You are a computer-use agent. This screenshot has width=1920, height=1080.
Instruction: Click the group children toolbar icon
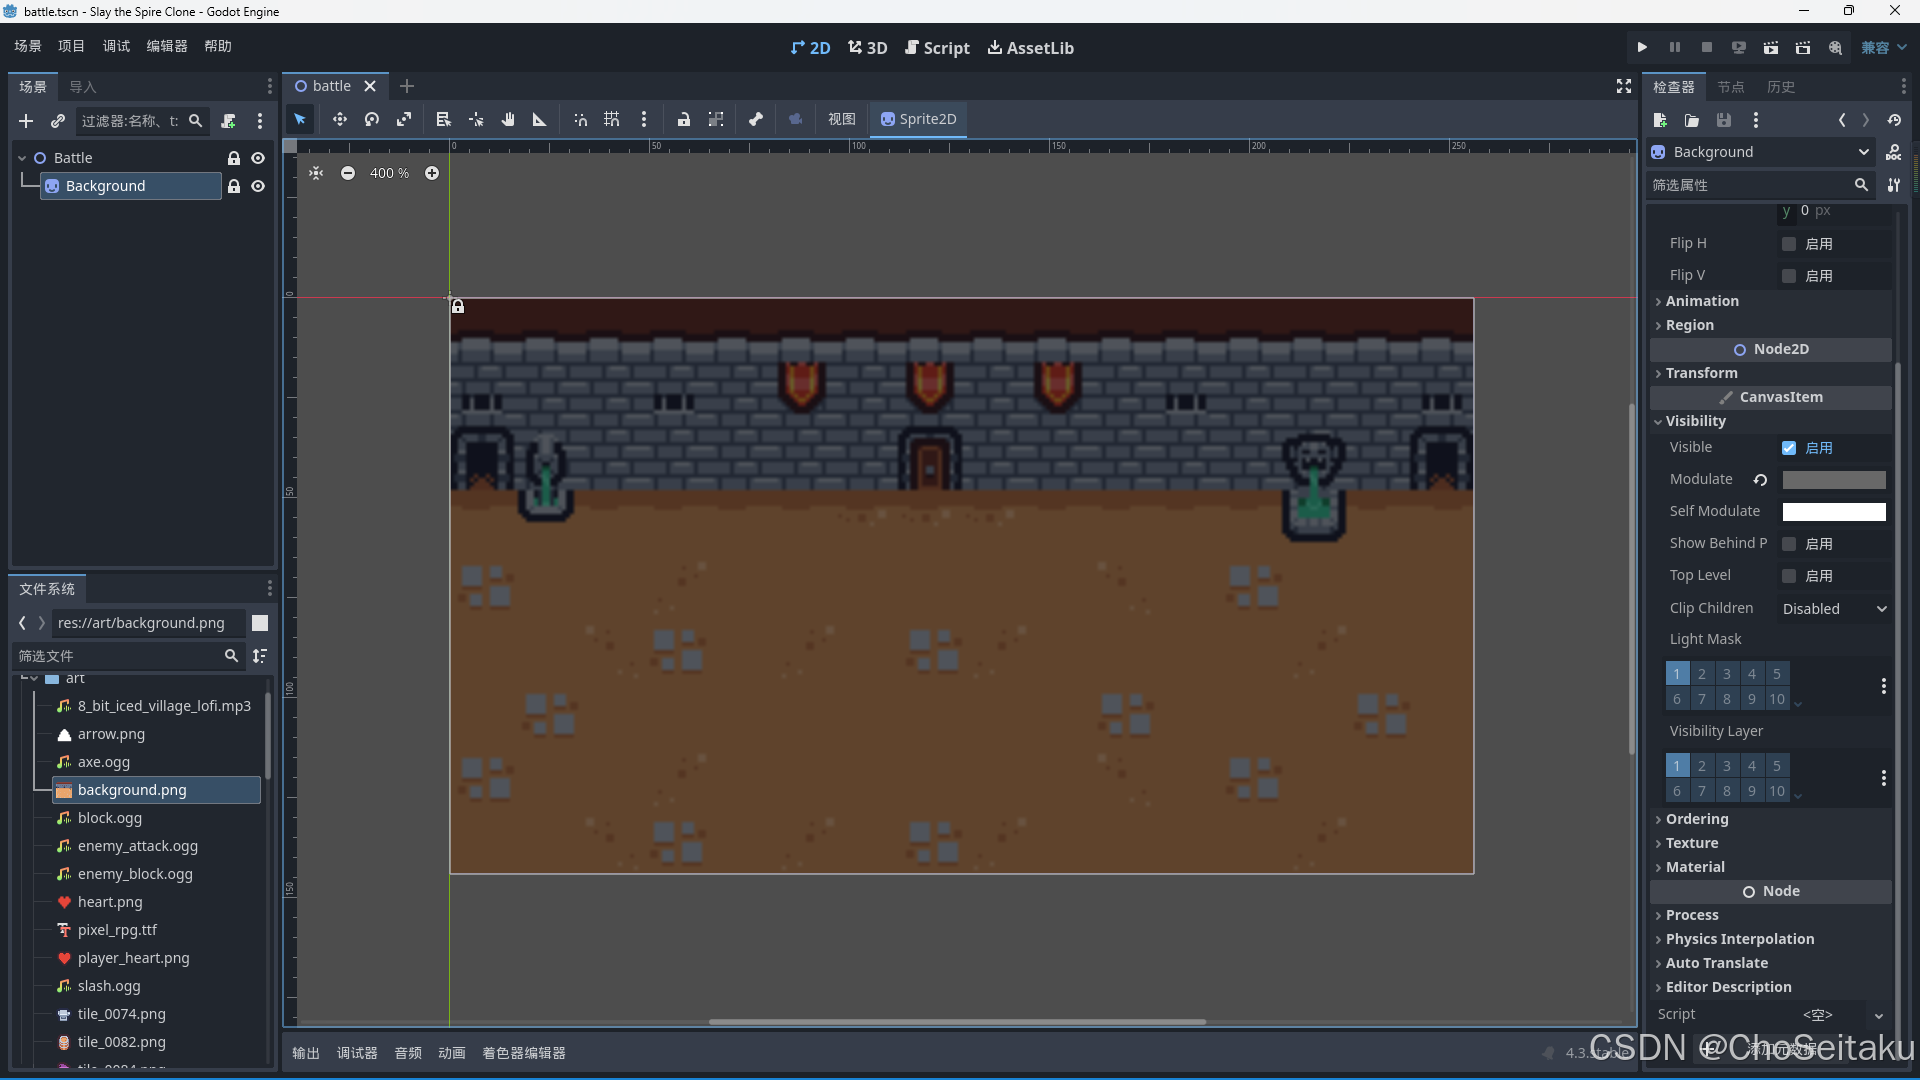[716, 119]
